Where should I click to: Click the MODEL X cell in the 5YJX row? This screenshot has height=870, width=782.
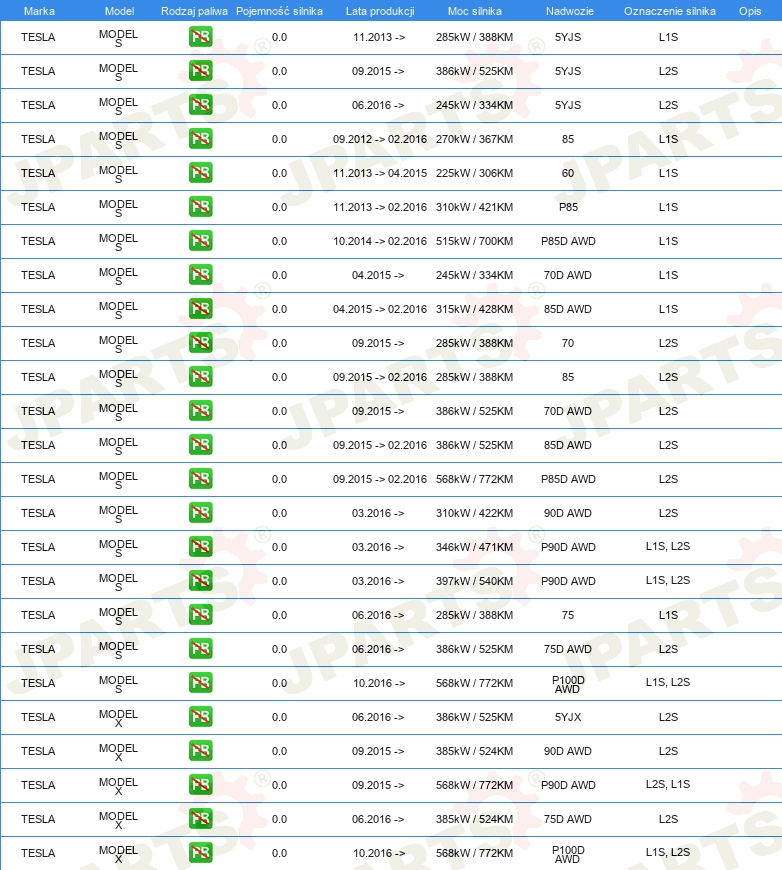(x=118, y=718)
